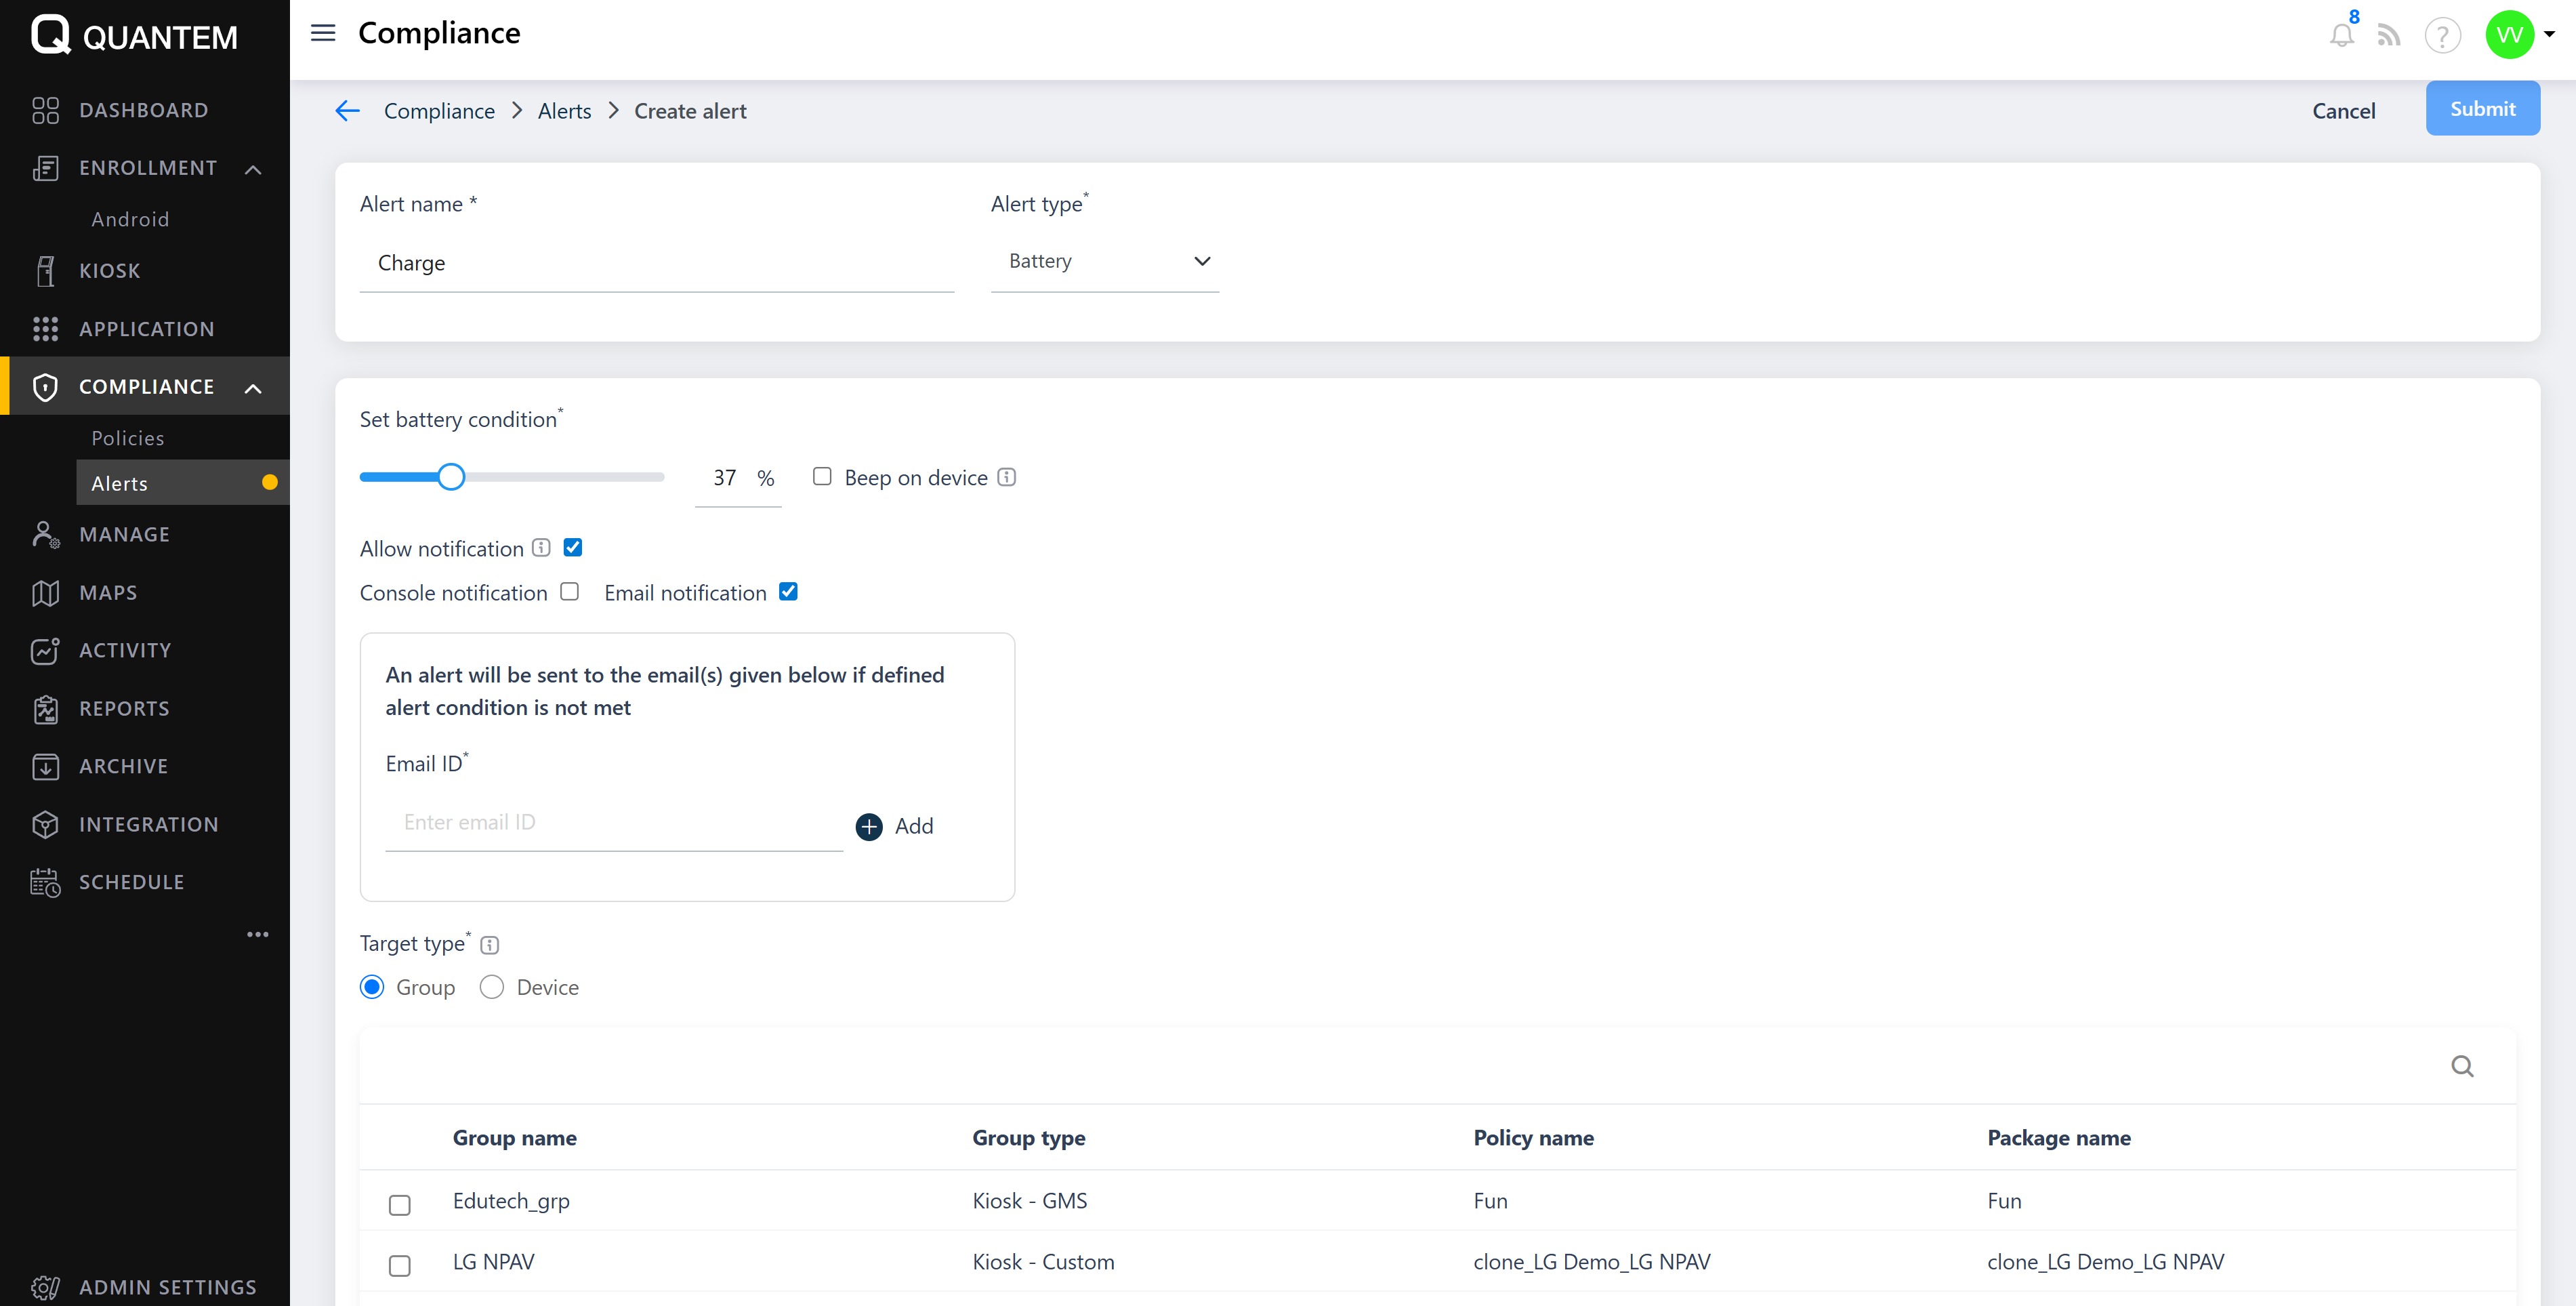Click the back arrow in breadcrumb
This screenshot has height=1306, width=2576.
(347, 111)
